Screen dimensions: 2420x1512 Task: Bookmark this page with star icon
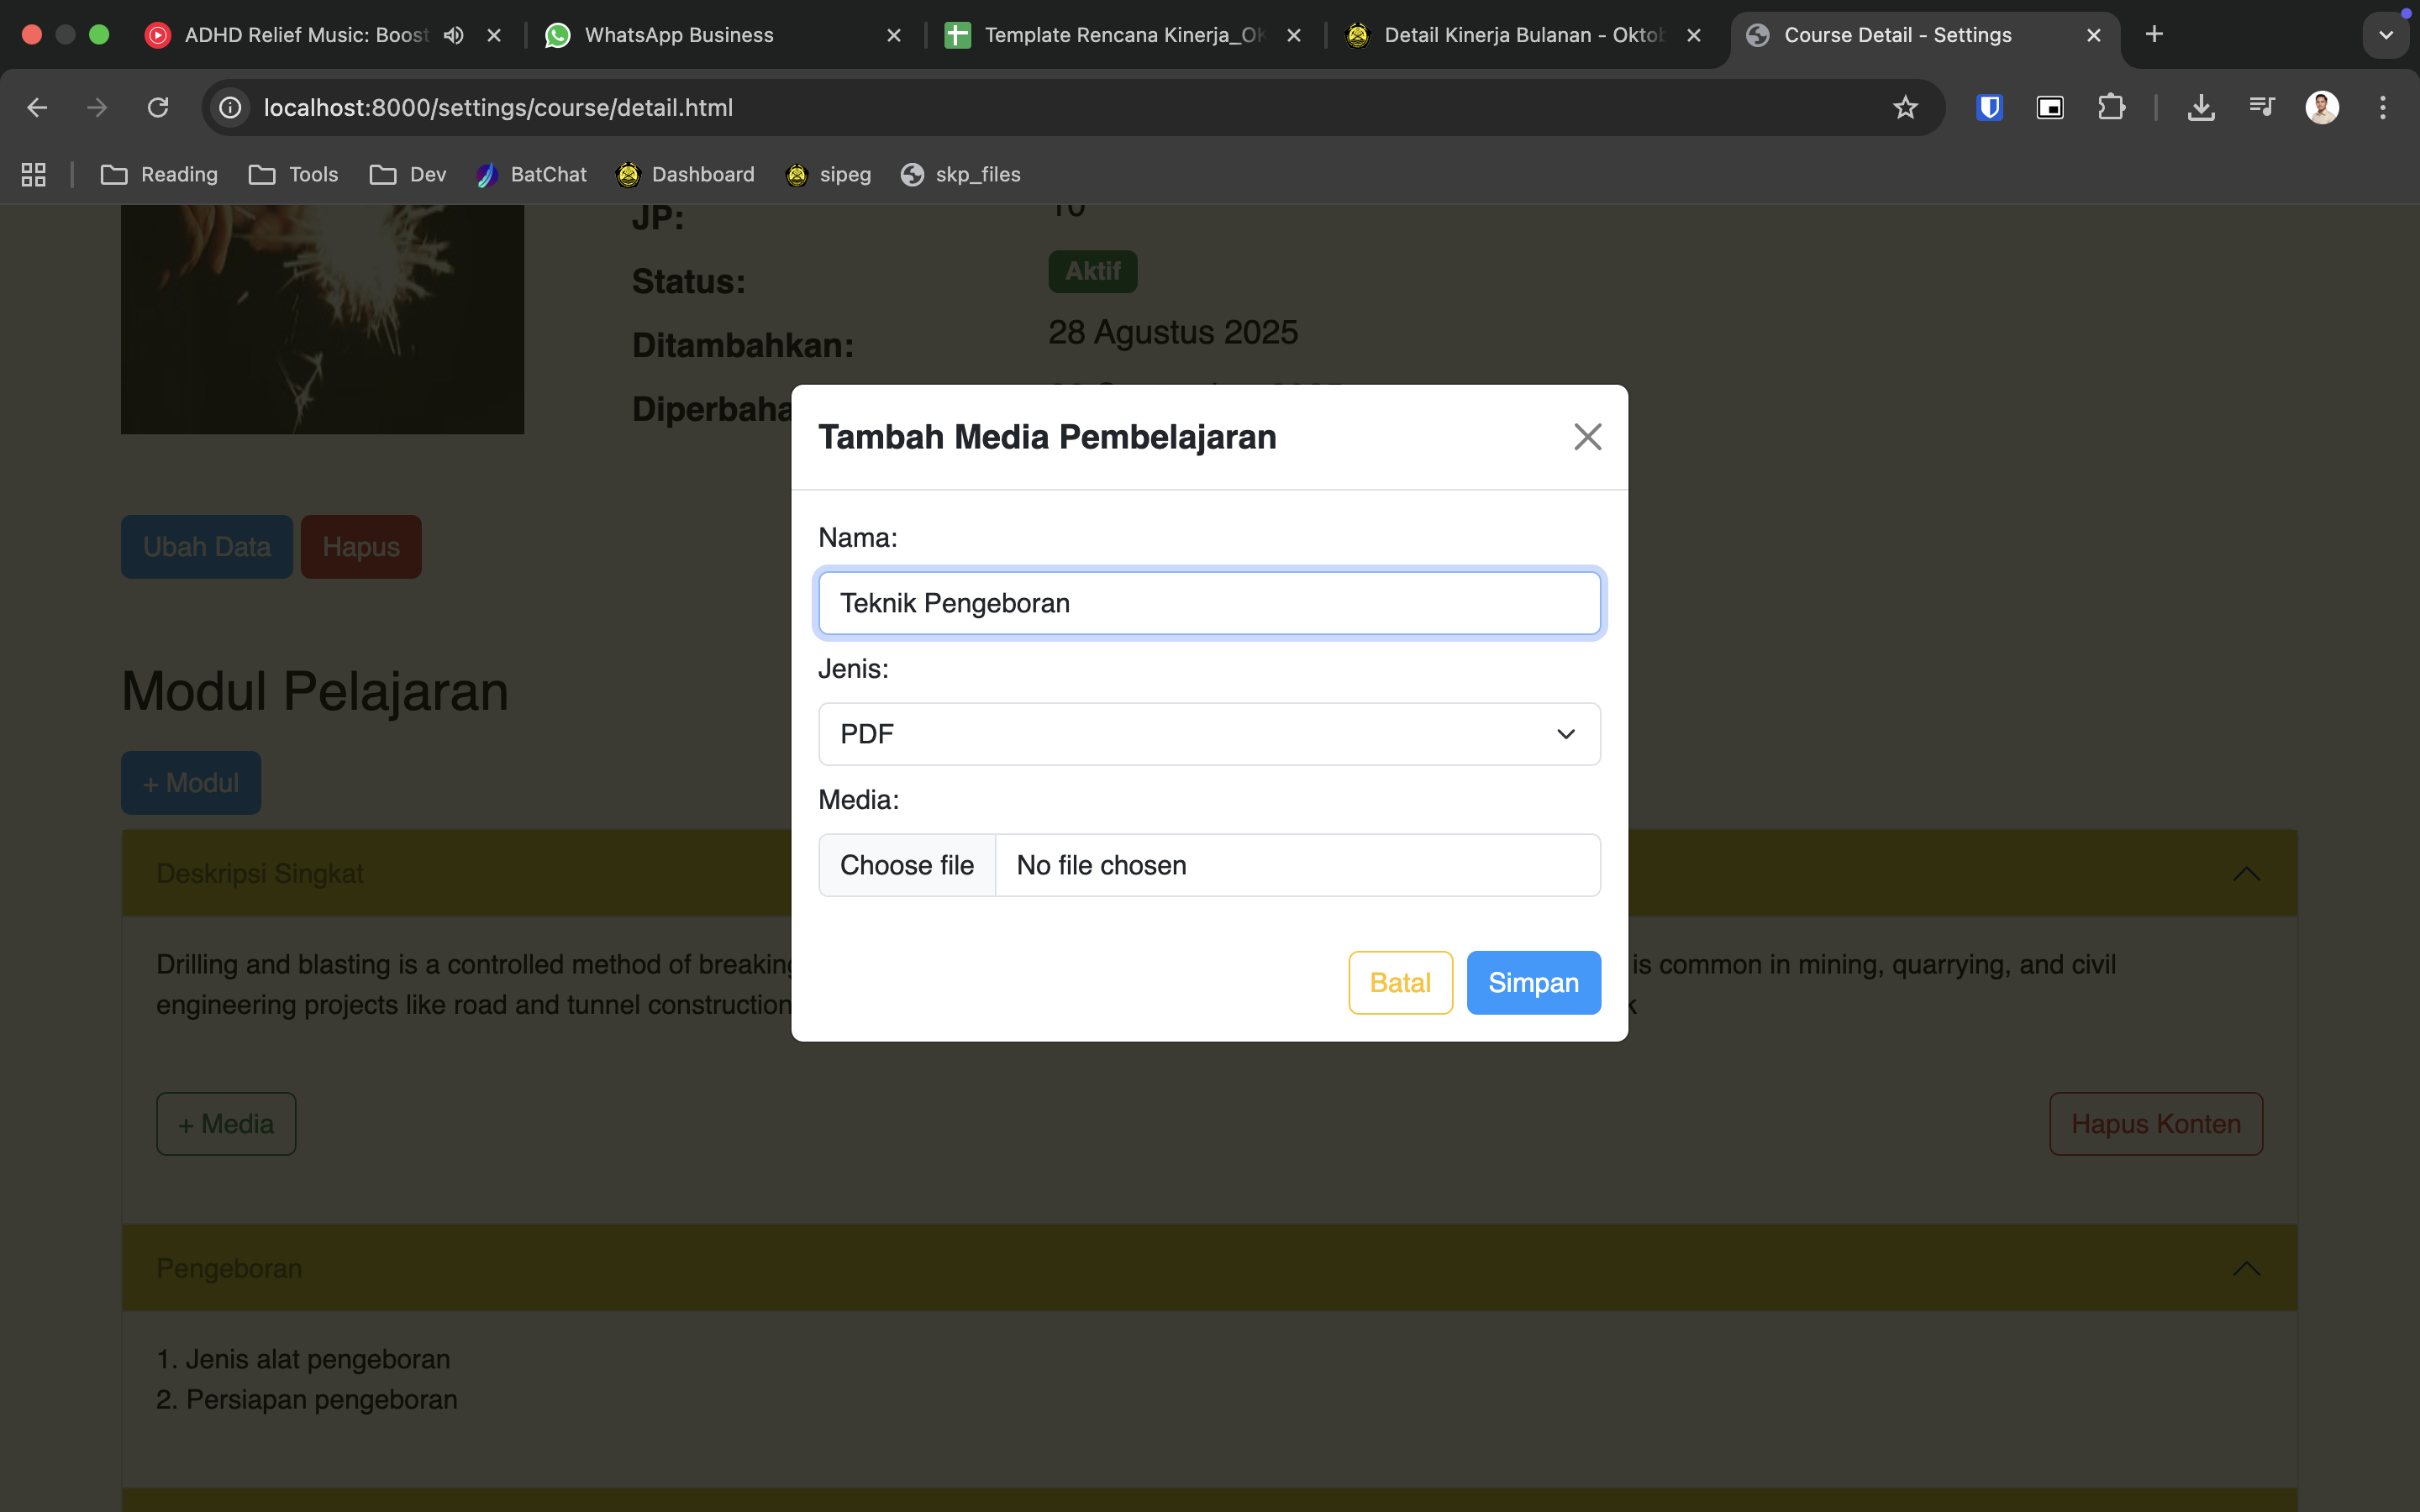pos(1905,107)
